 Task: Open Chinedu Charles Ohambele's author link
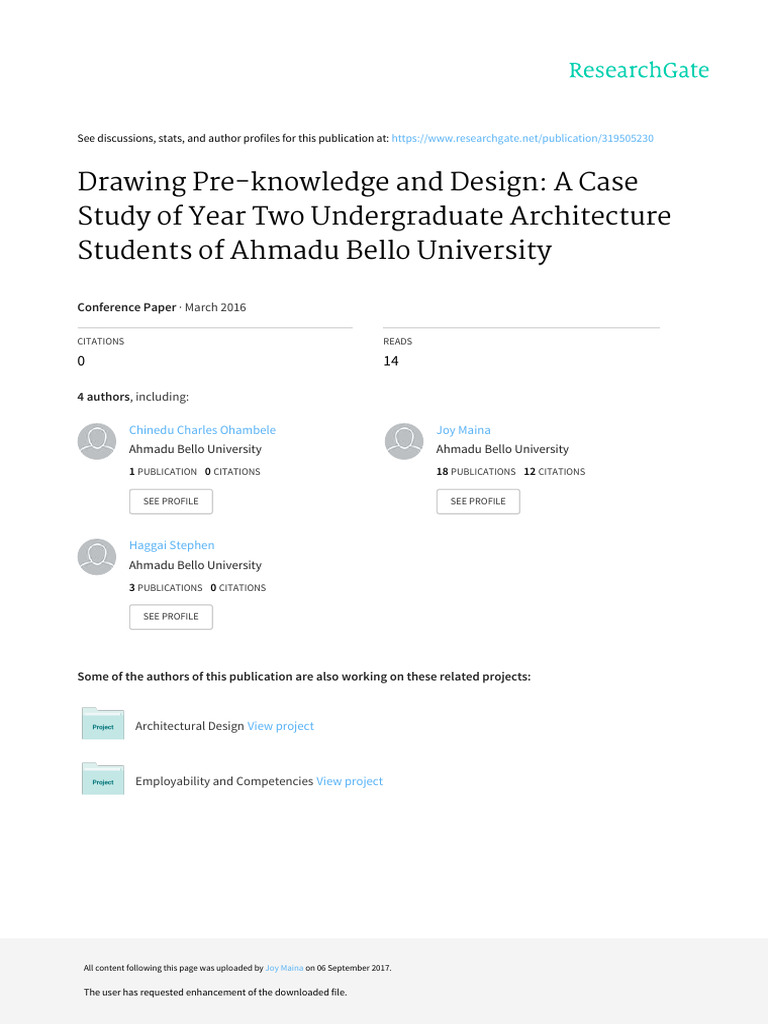(202, 430)
